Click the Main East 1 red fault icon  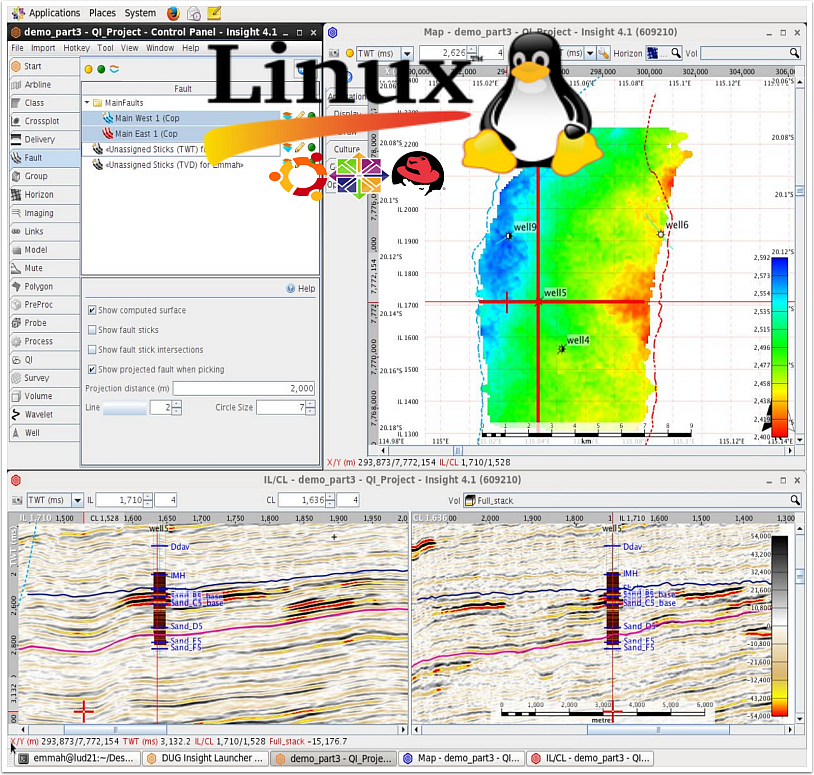point(107,134)
